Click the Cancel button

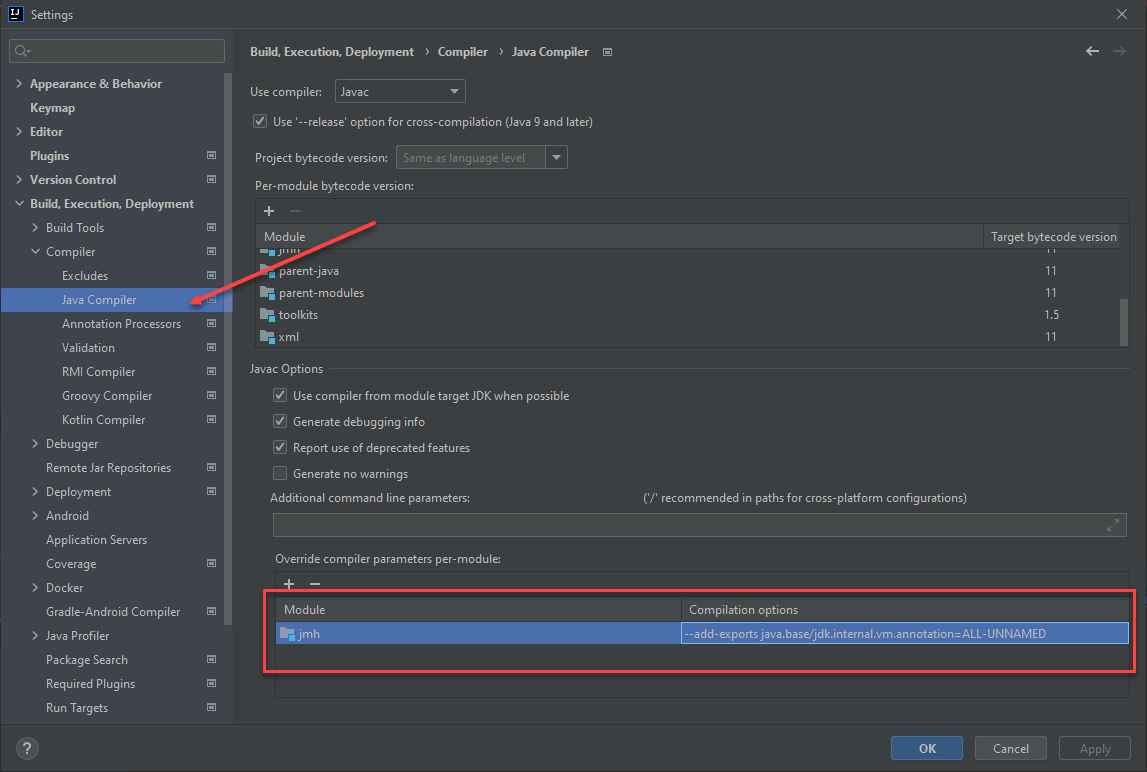coord(1010,748)
